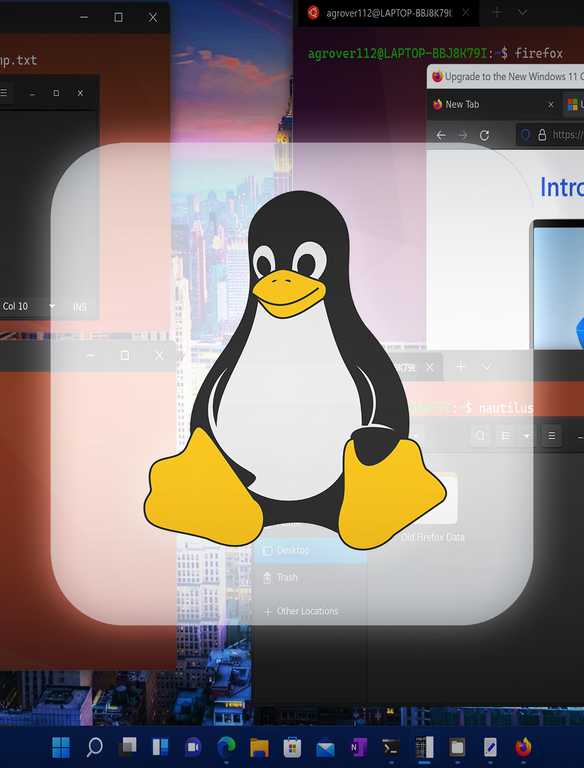Click Ubuntu icon on top terminal tab
Screen dimensions: 584x768
(313, 13)
